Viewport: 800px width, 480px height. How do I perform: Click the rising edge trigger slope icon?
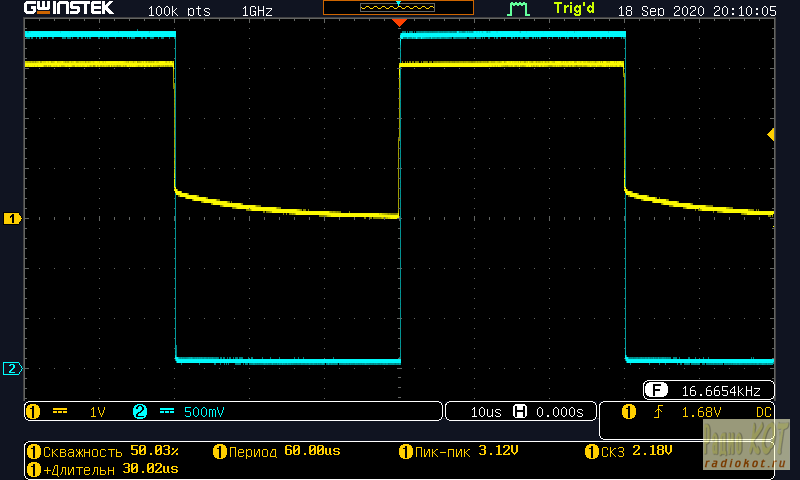658,412
